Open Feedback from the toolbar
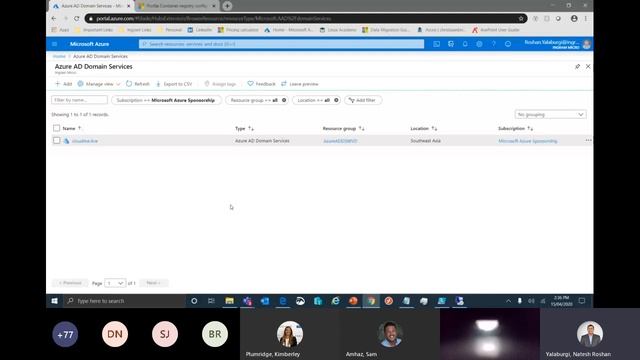This screenshot has height=360, width=640. coord(261,84)
